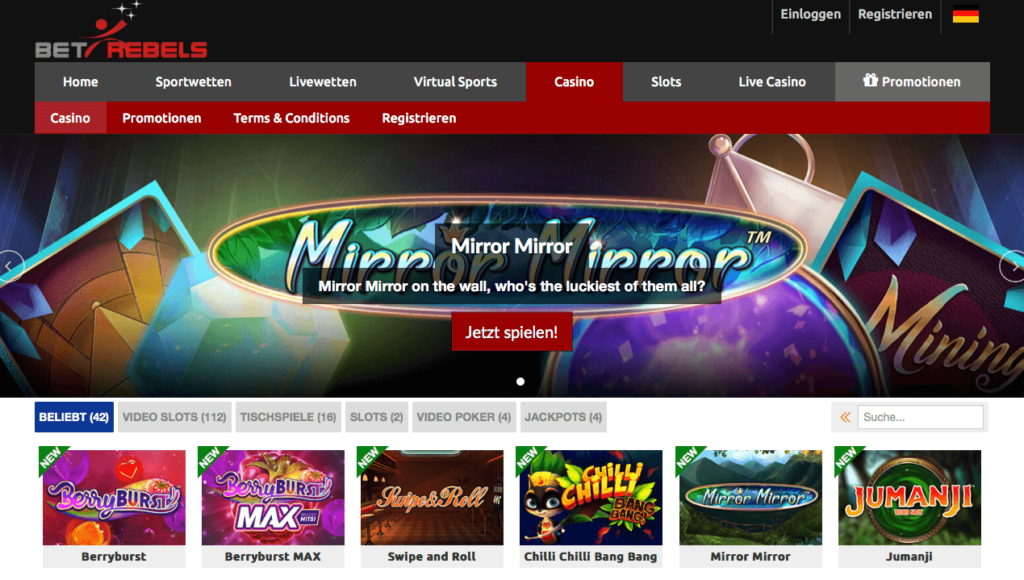Click the Jetzt spielen! button

pos(512,332)
